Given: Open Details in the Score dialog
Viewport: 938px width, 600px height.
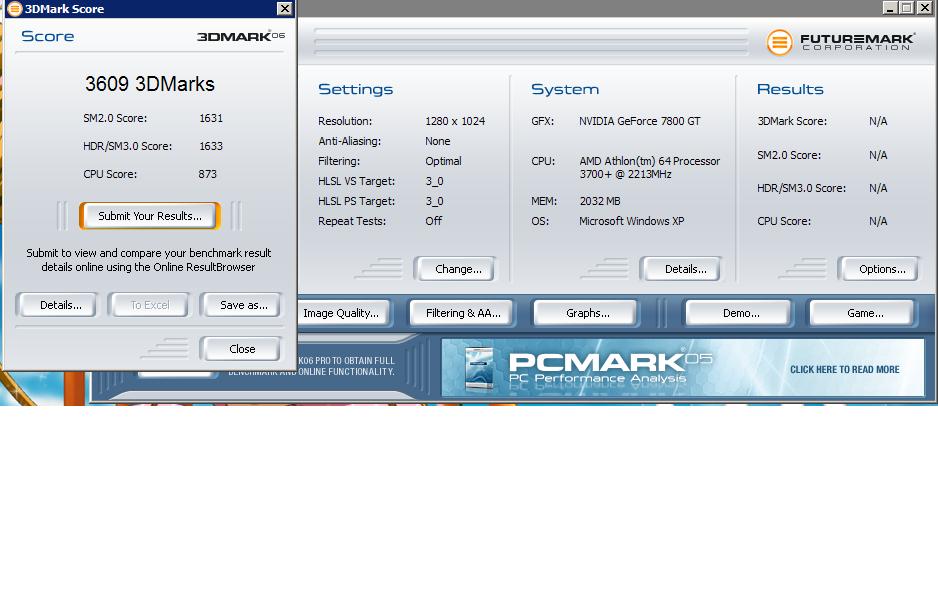Looking at the screenshot, I should coord(60,305).
